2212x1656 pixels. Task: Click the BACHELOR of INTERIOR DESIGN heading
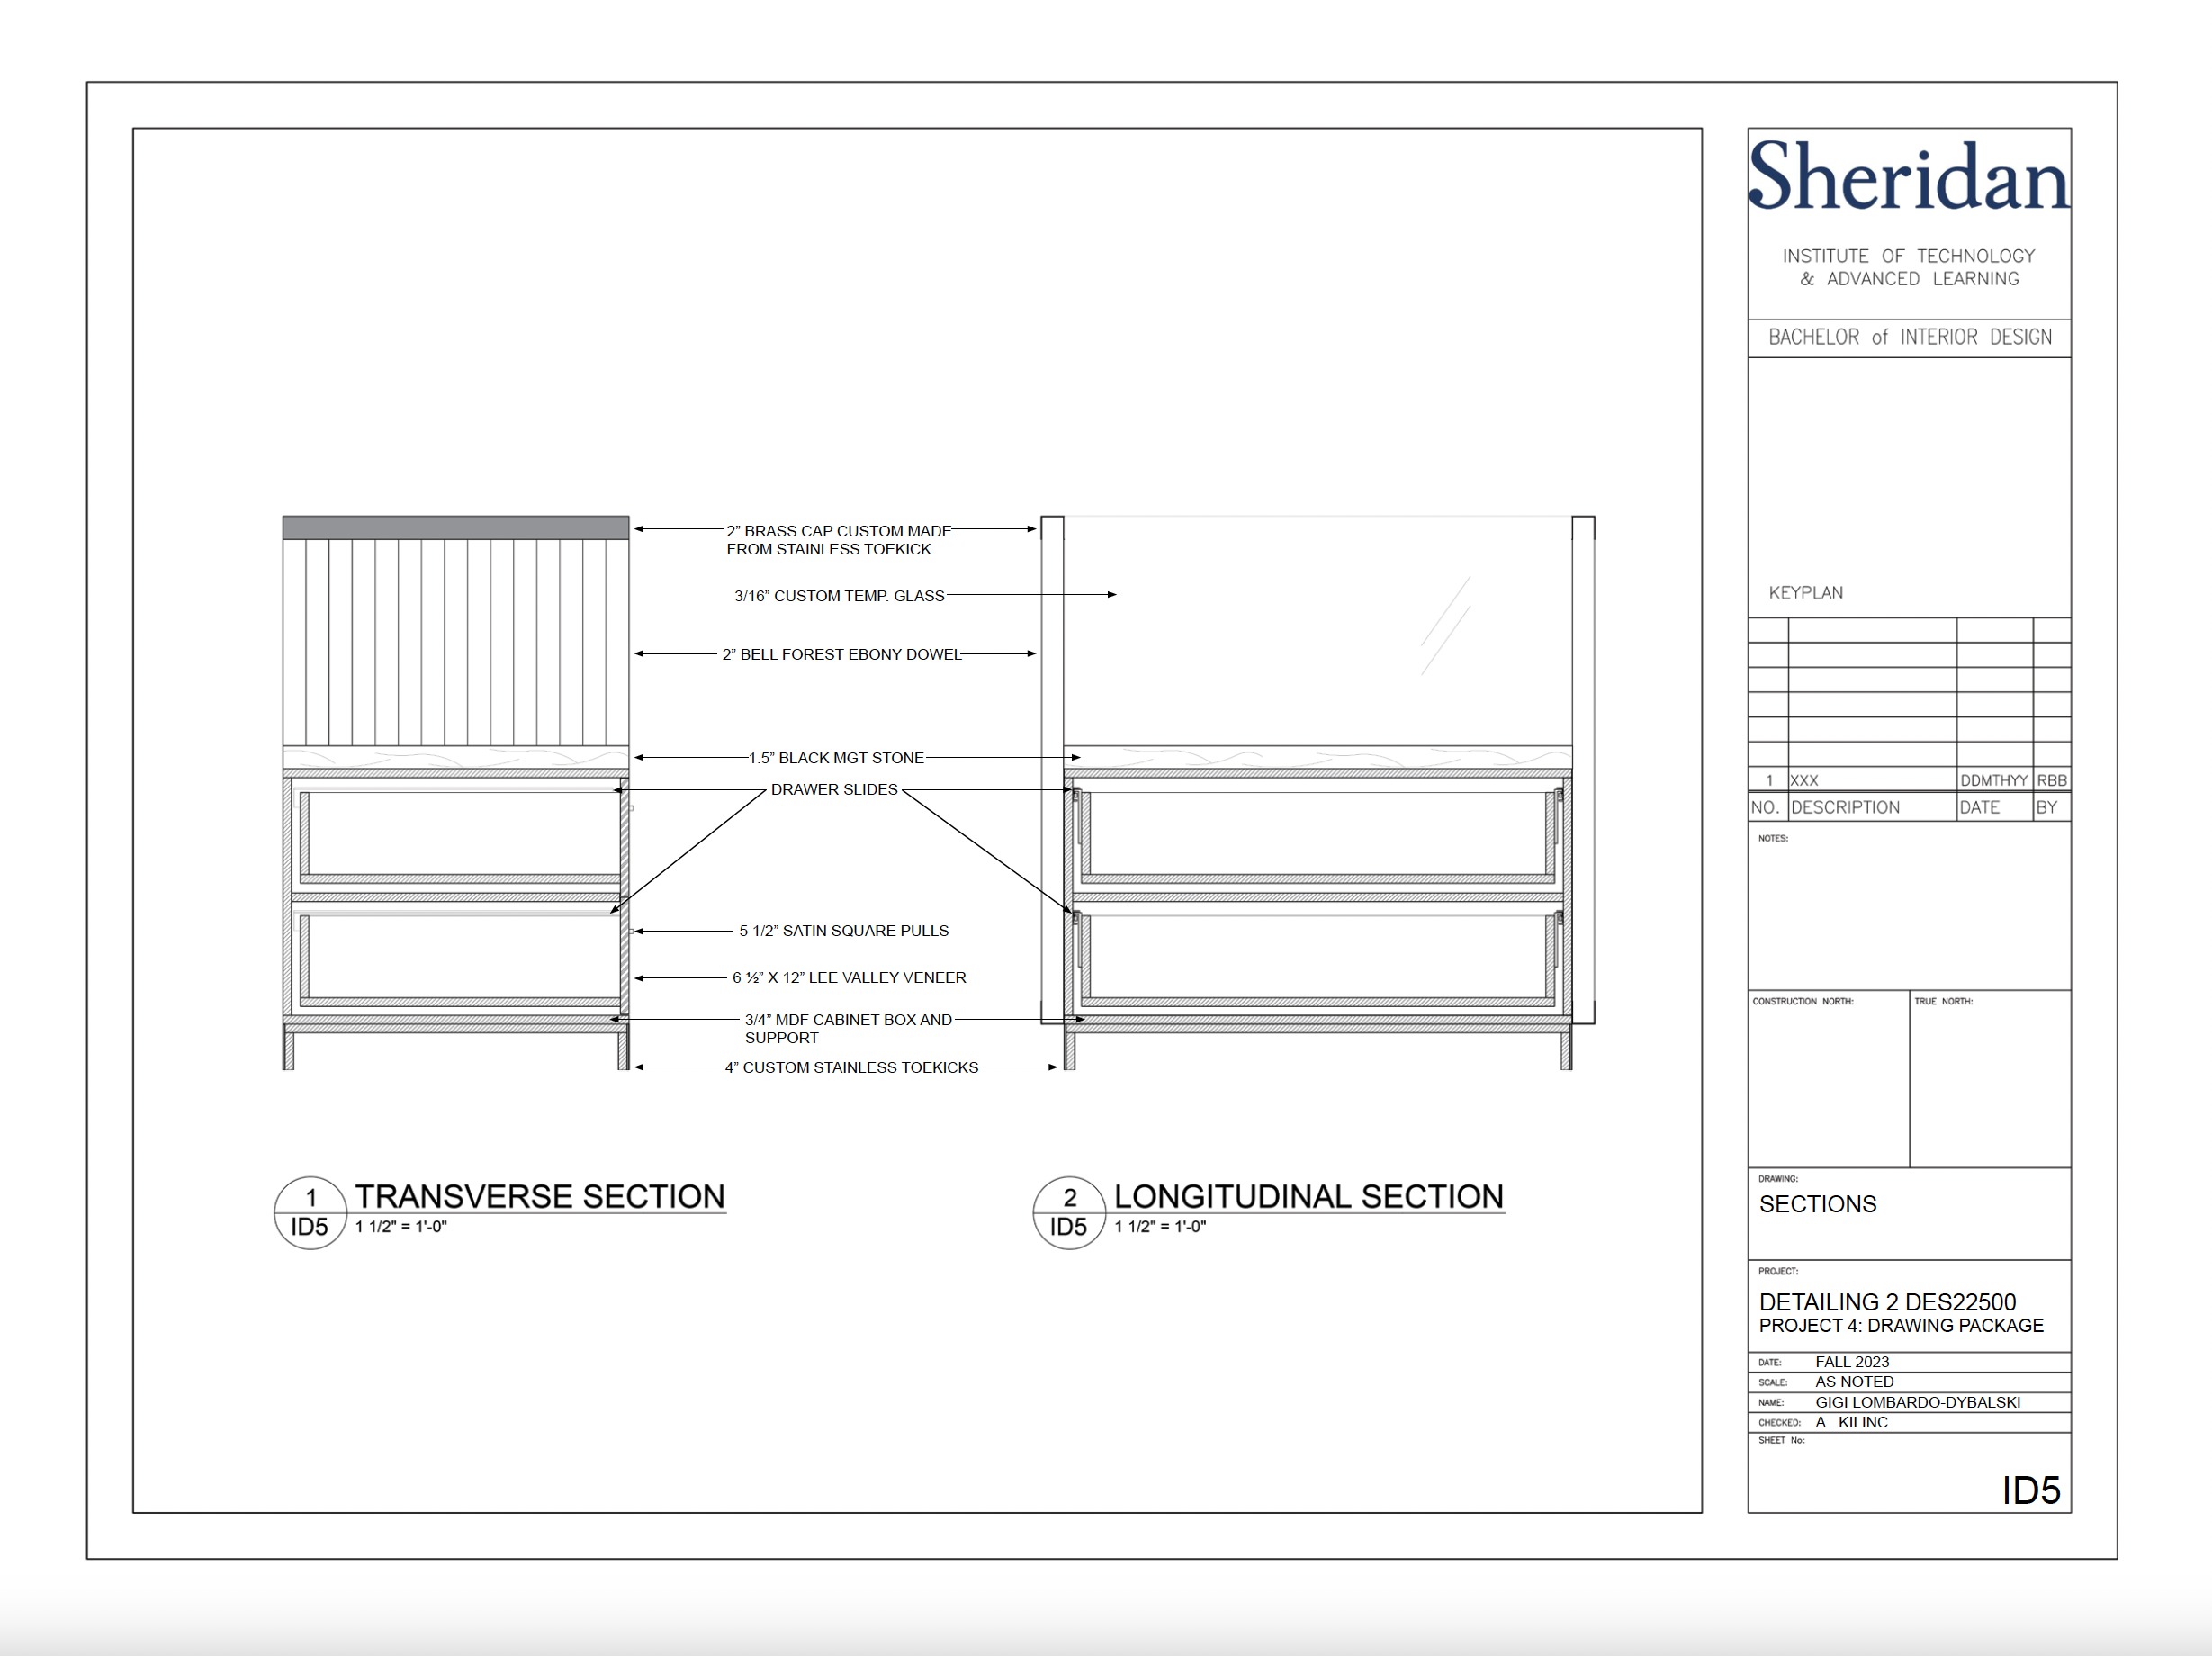pos(1909,337)
